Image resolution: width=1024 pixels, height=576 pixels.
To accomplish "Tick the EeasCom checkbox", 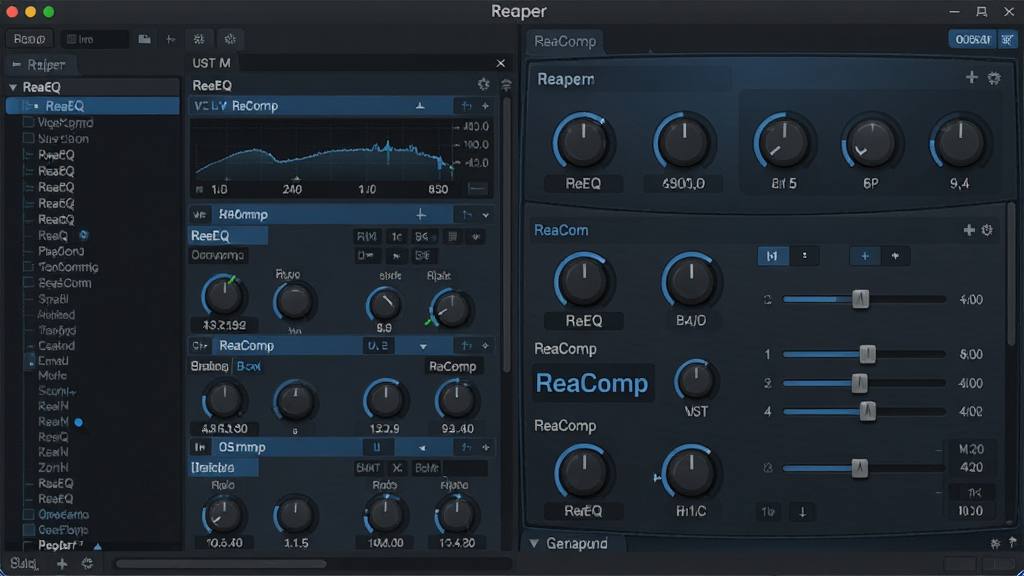I will point(28,283).
